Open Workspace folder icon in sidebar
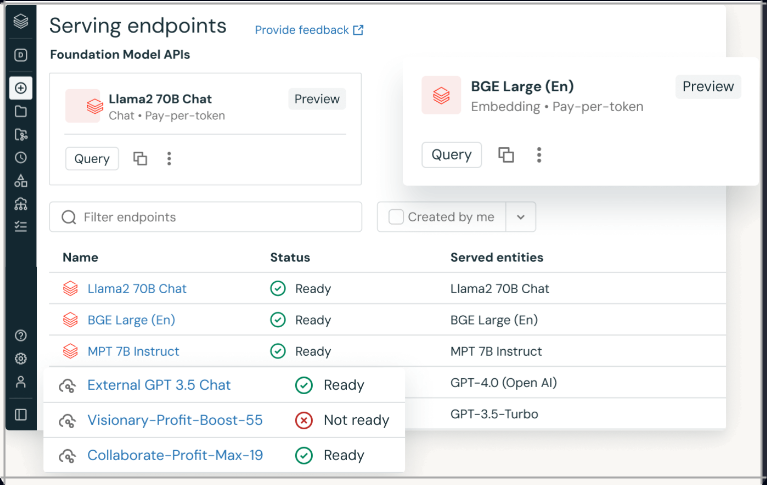 click(21, 111)
